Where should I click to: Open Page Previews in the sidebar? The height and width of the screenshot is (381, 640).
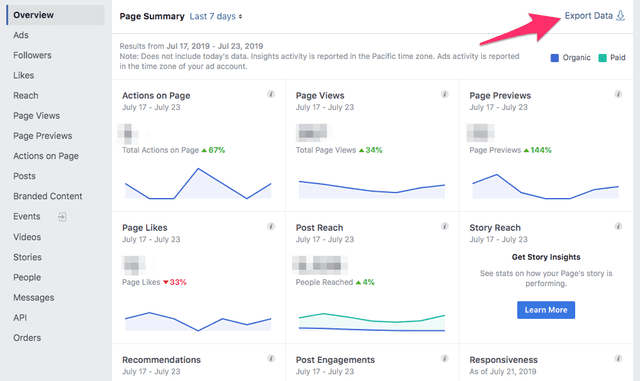pos(43,136)
